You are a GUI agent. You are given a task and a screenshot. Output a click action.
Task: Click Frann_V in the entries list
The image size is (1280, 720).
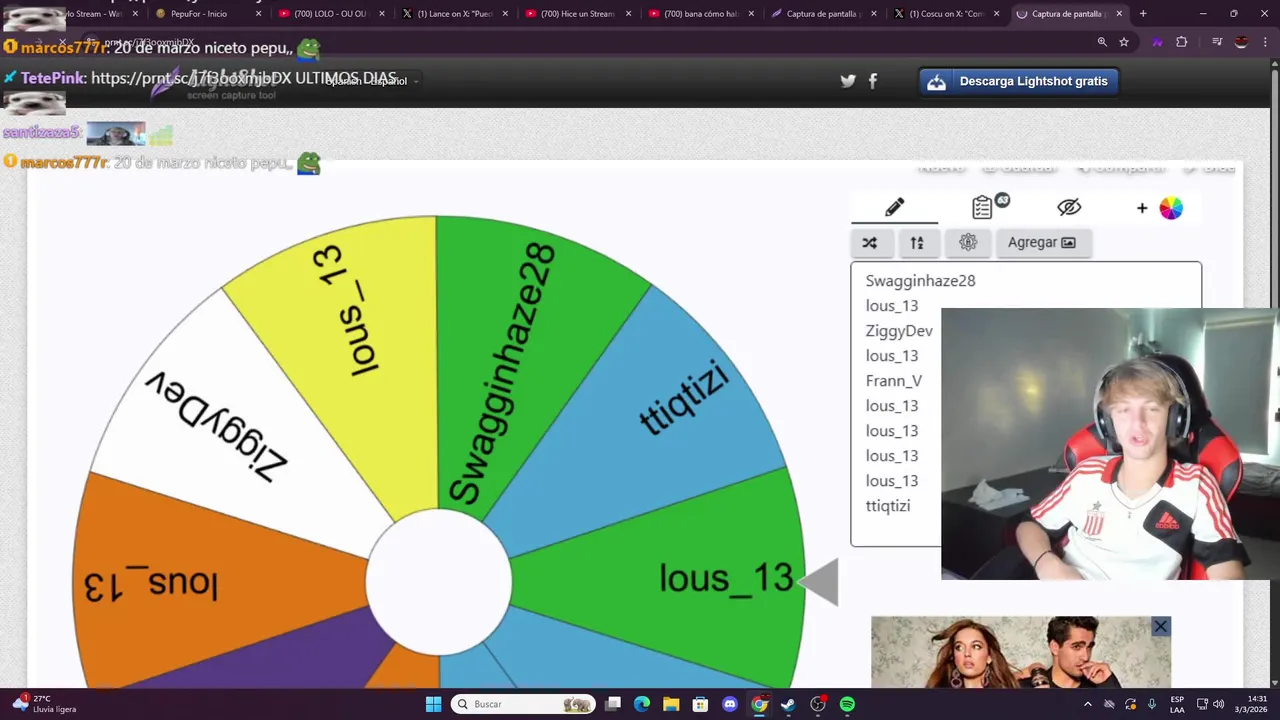[x=894, y=381]
